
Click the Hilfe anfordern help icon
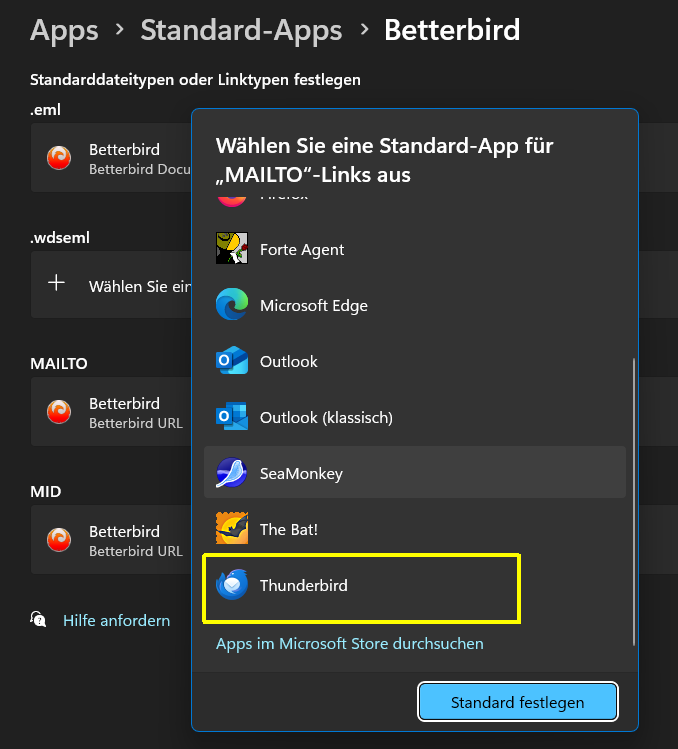tap(39, 620)
